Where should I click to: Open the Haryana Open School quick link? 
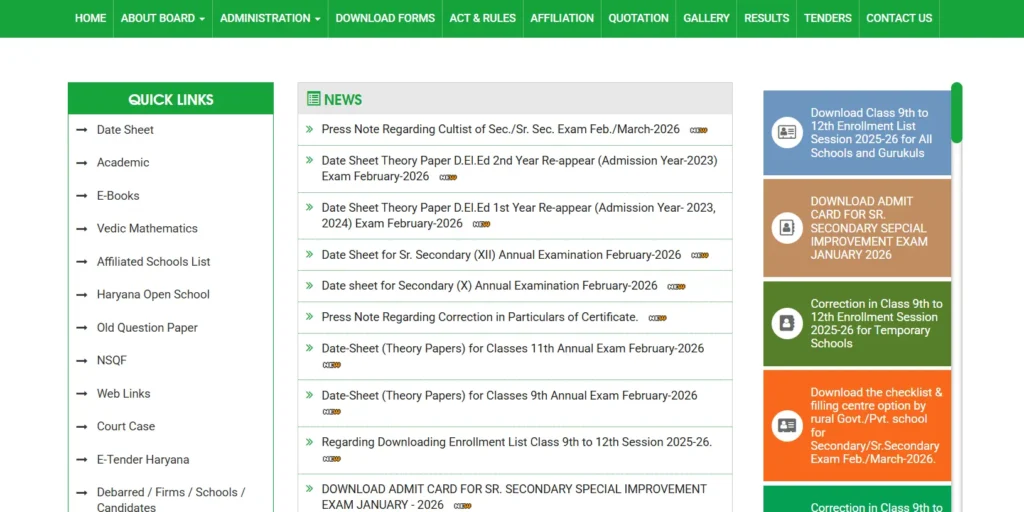(x=153, y=295)
